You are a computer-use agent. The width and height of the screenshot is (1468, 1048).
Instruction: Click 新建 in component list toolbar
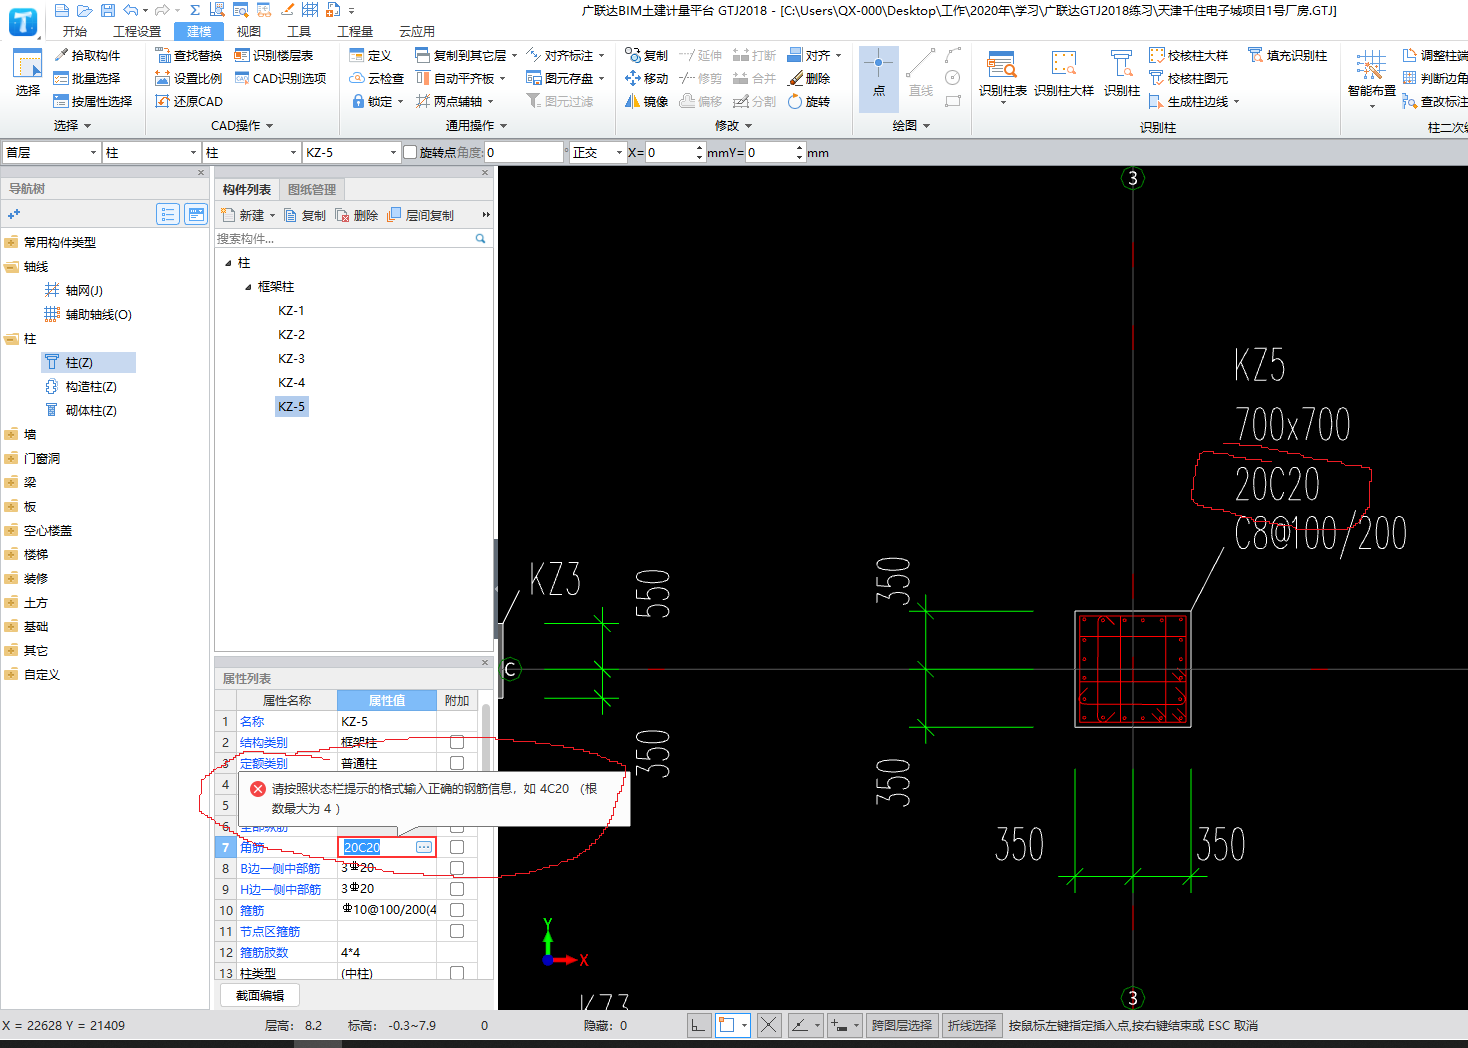click(246, 215)
